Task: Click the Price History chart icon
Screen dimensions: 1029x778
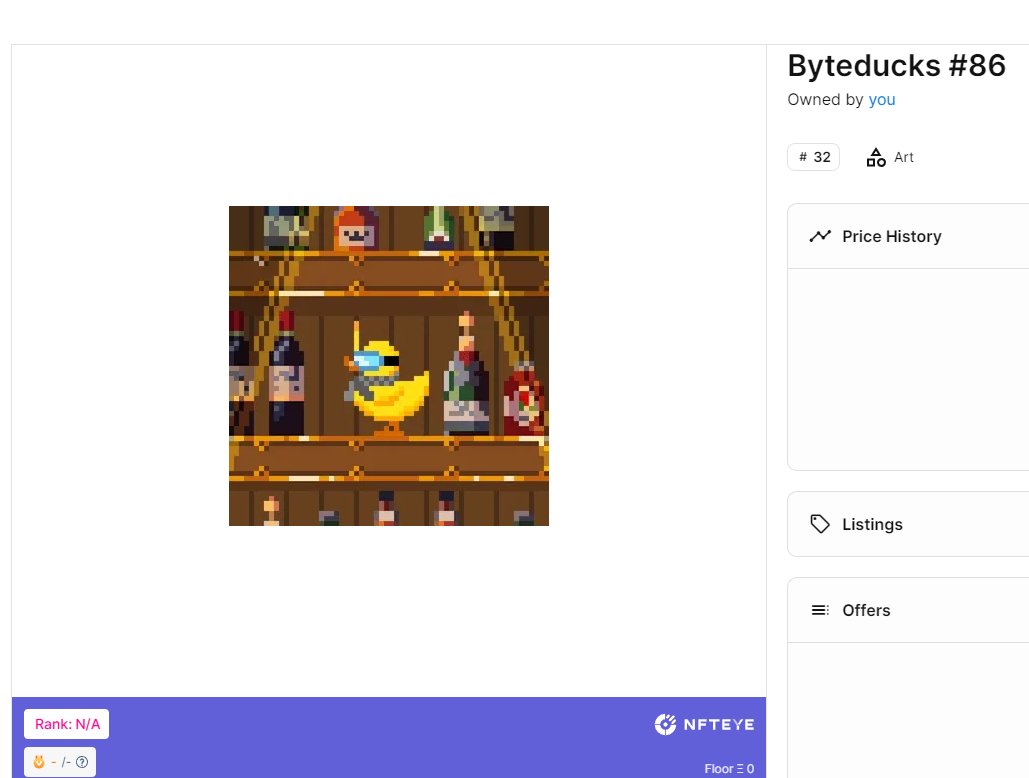Action: coord(820,236)
